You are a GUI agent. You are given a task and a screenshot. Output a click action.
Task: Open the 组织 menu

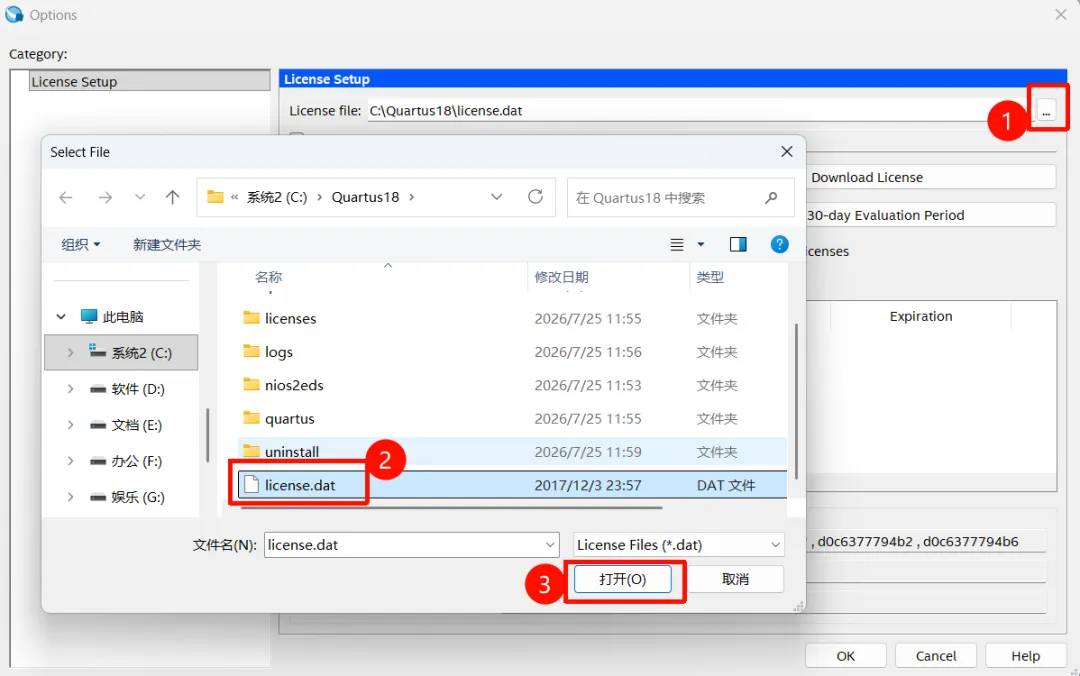[81, 245]
